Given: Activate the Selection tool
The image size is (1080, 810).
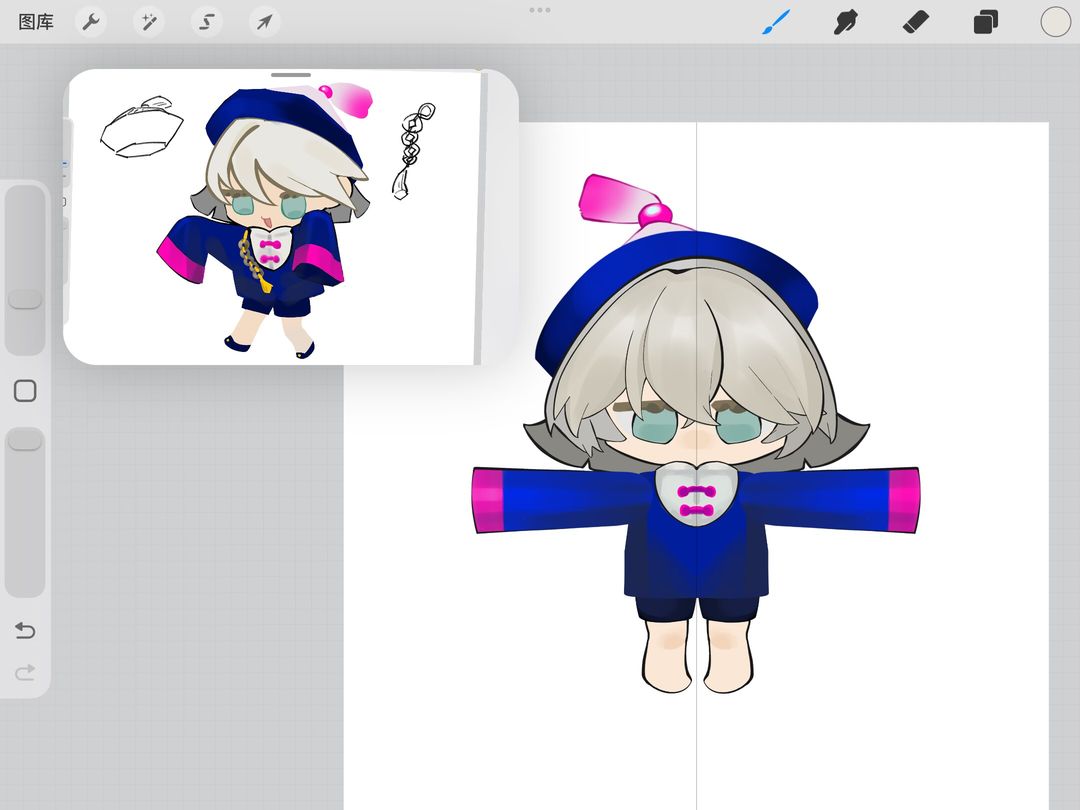Looking at the screenshot, I should (x=207, y=22).
